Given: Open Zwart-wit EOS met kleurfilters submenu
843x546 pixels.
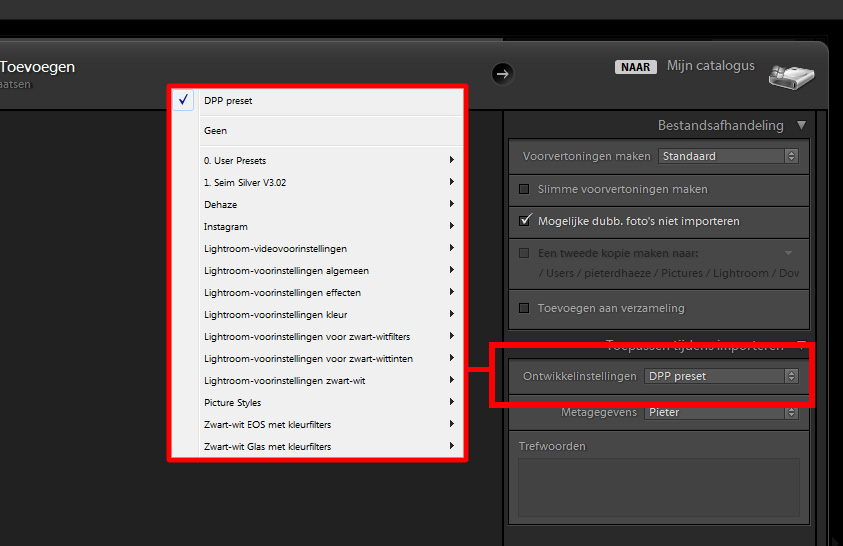Looking at the screenshot, I should 318,425.
